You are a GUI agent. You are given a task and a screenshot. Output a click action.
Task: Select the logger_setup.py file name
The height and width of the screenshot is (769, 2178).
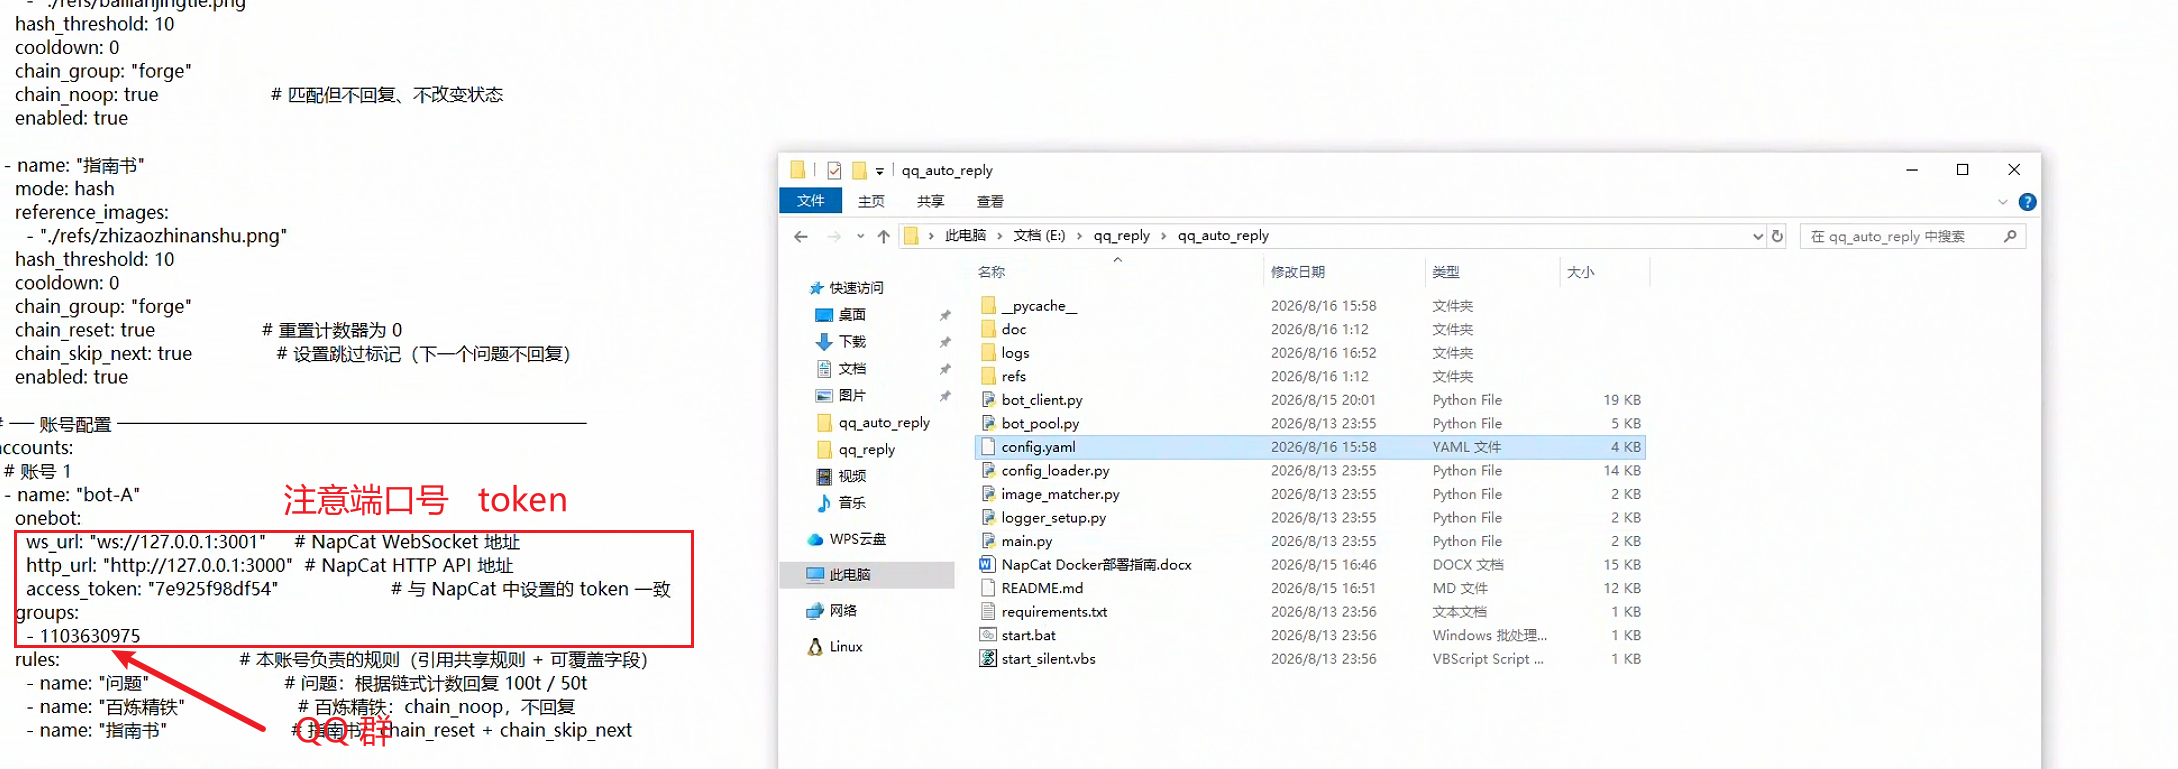pos(1053,518)
